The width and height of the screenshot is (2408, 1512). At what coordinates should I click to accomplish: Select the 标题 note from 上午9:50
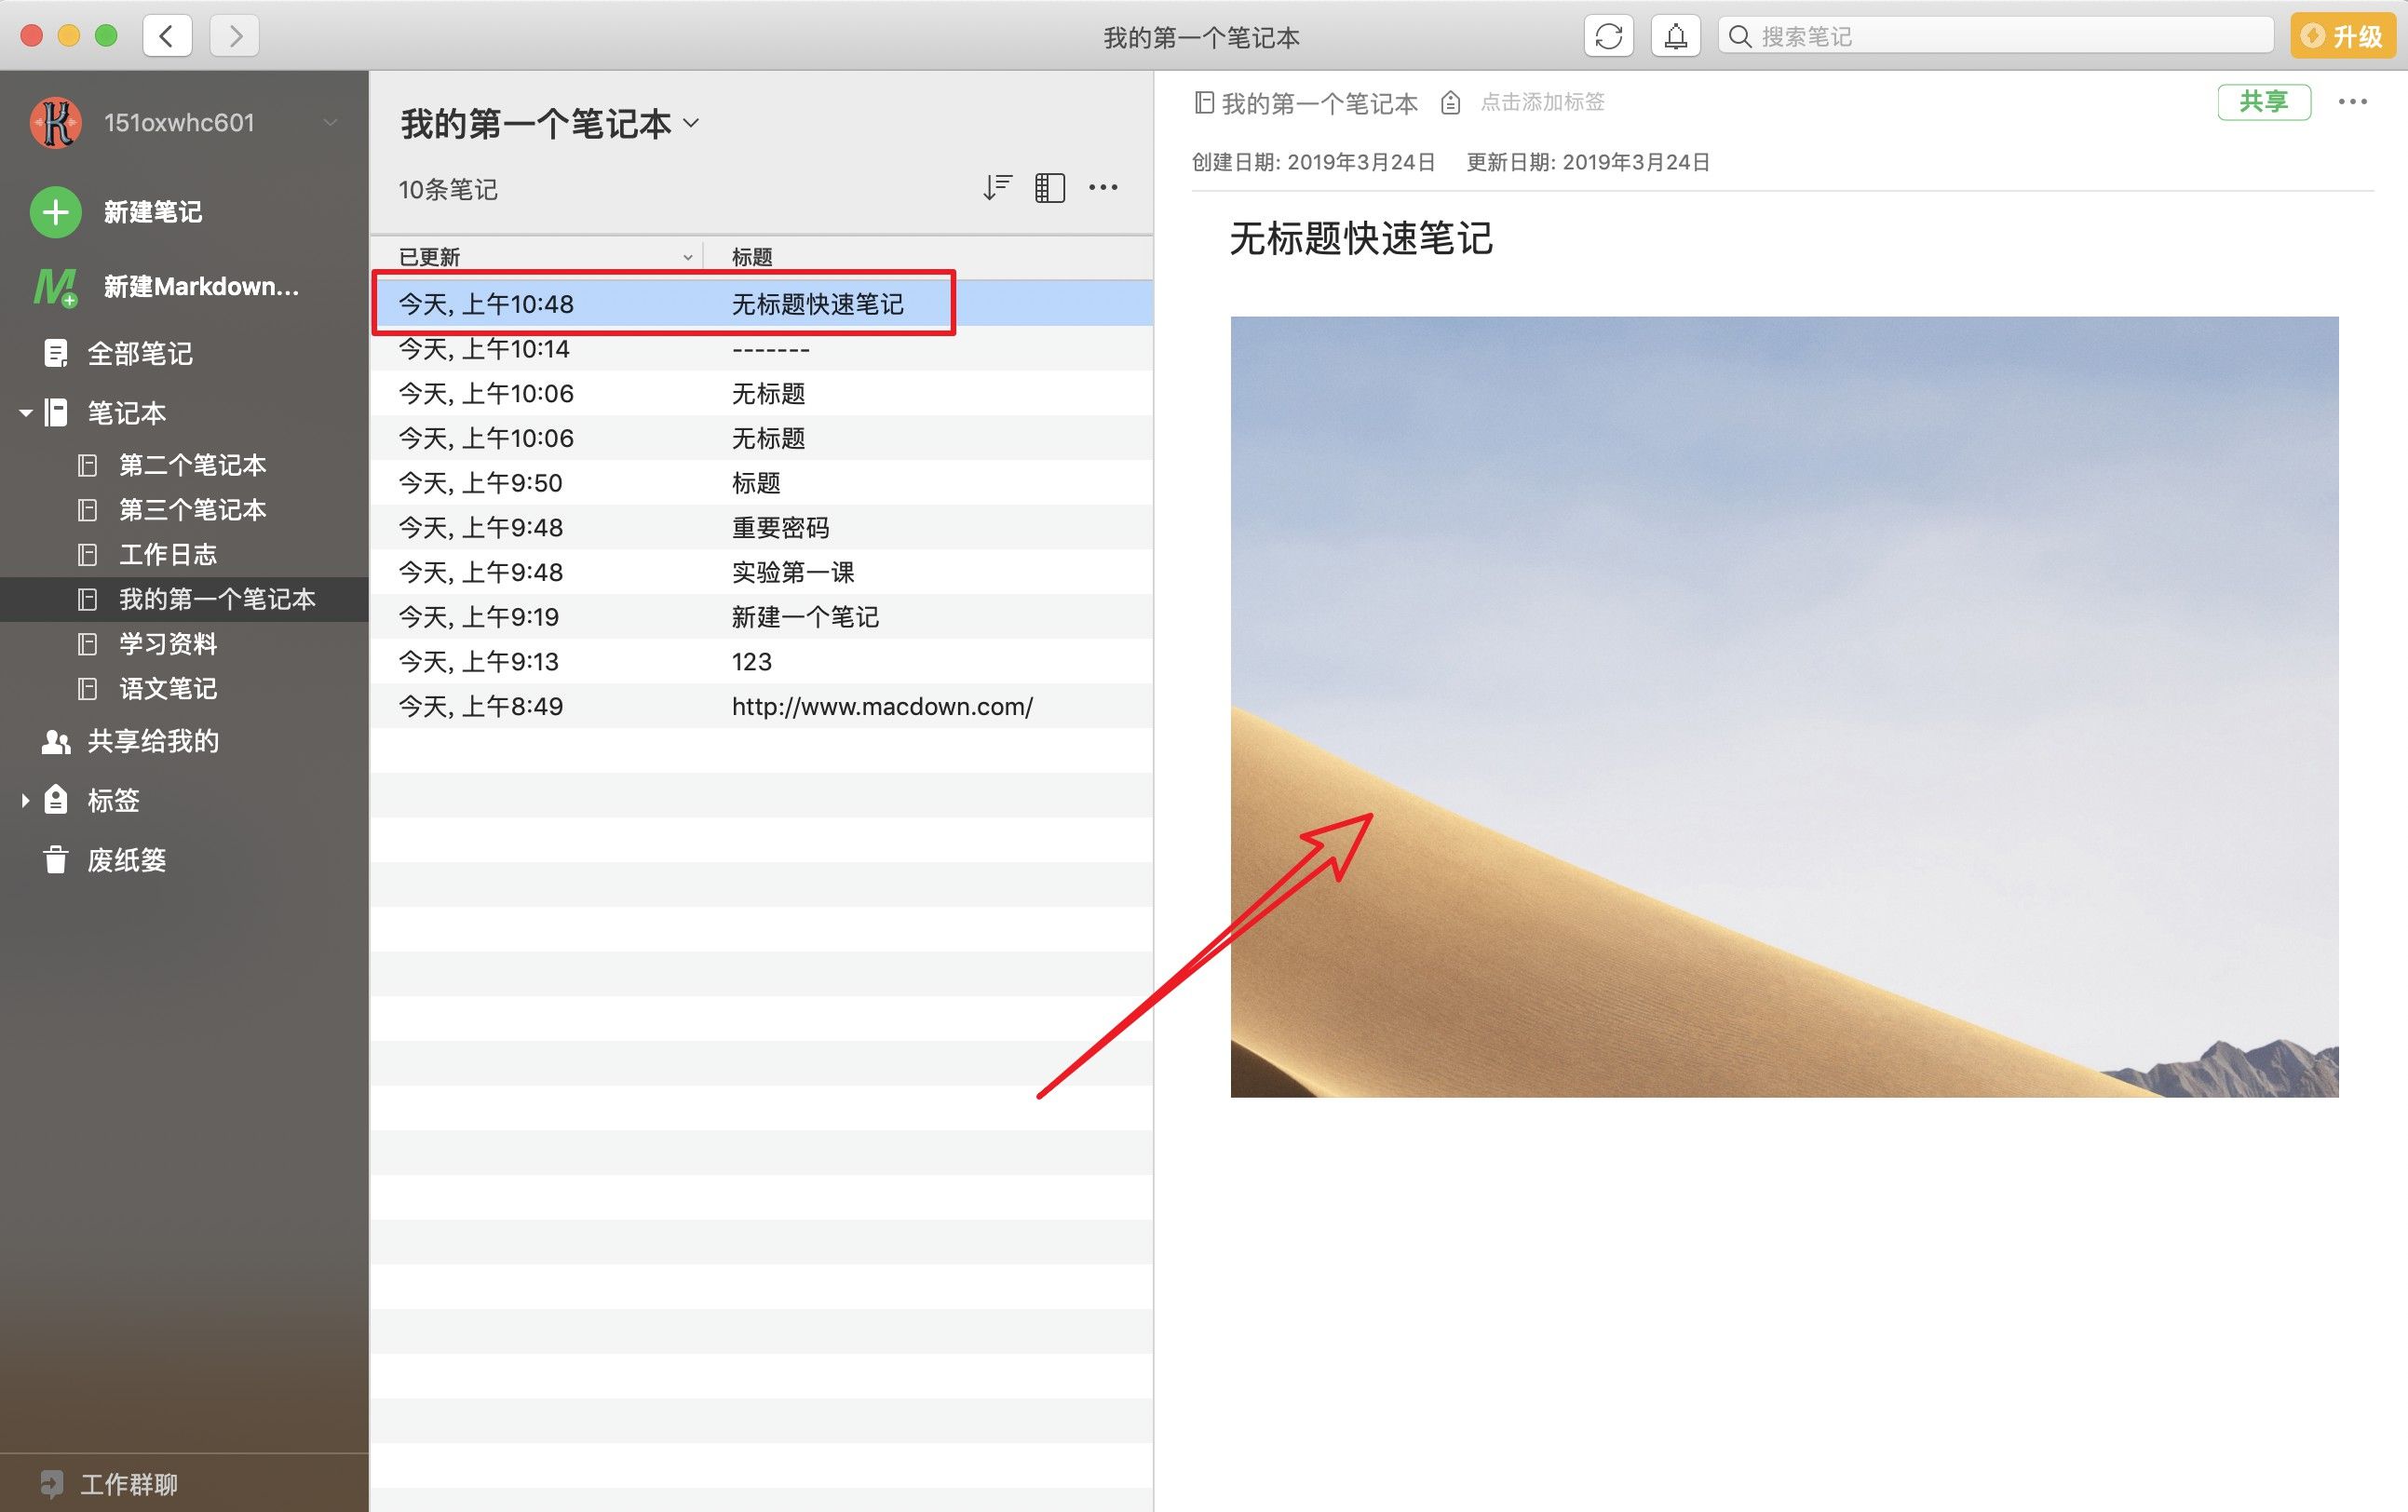[762, 482]
